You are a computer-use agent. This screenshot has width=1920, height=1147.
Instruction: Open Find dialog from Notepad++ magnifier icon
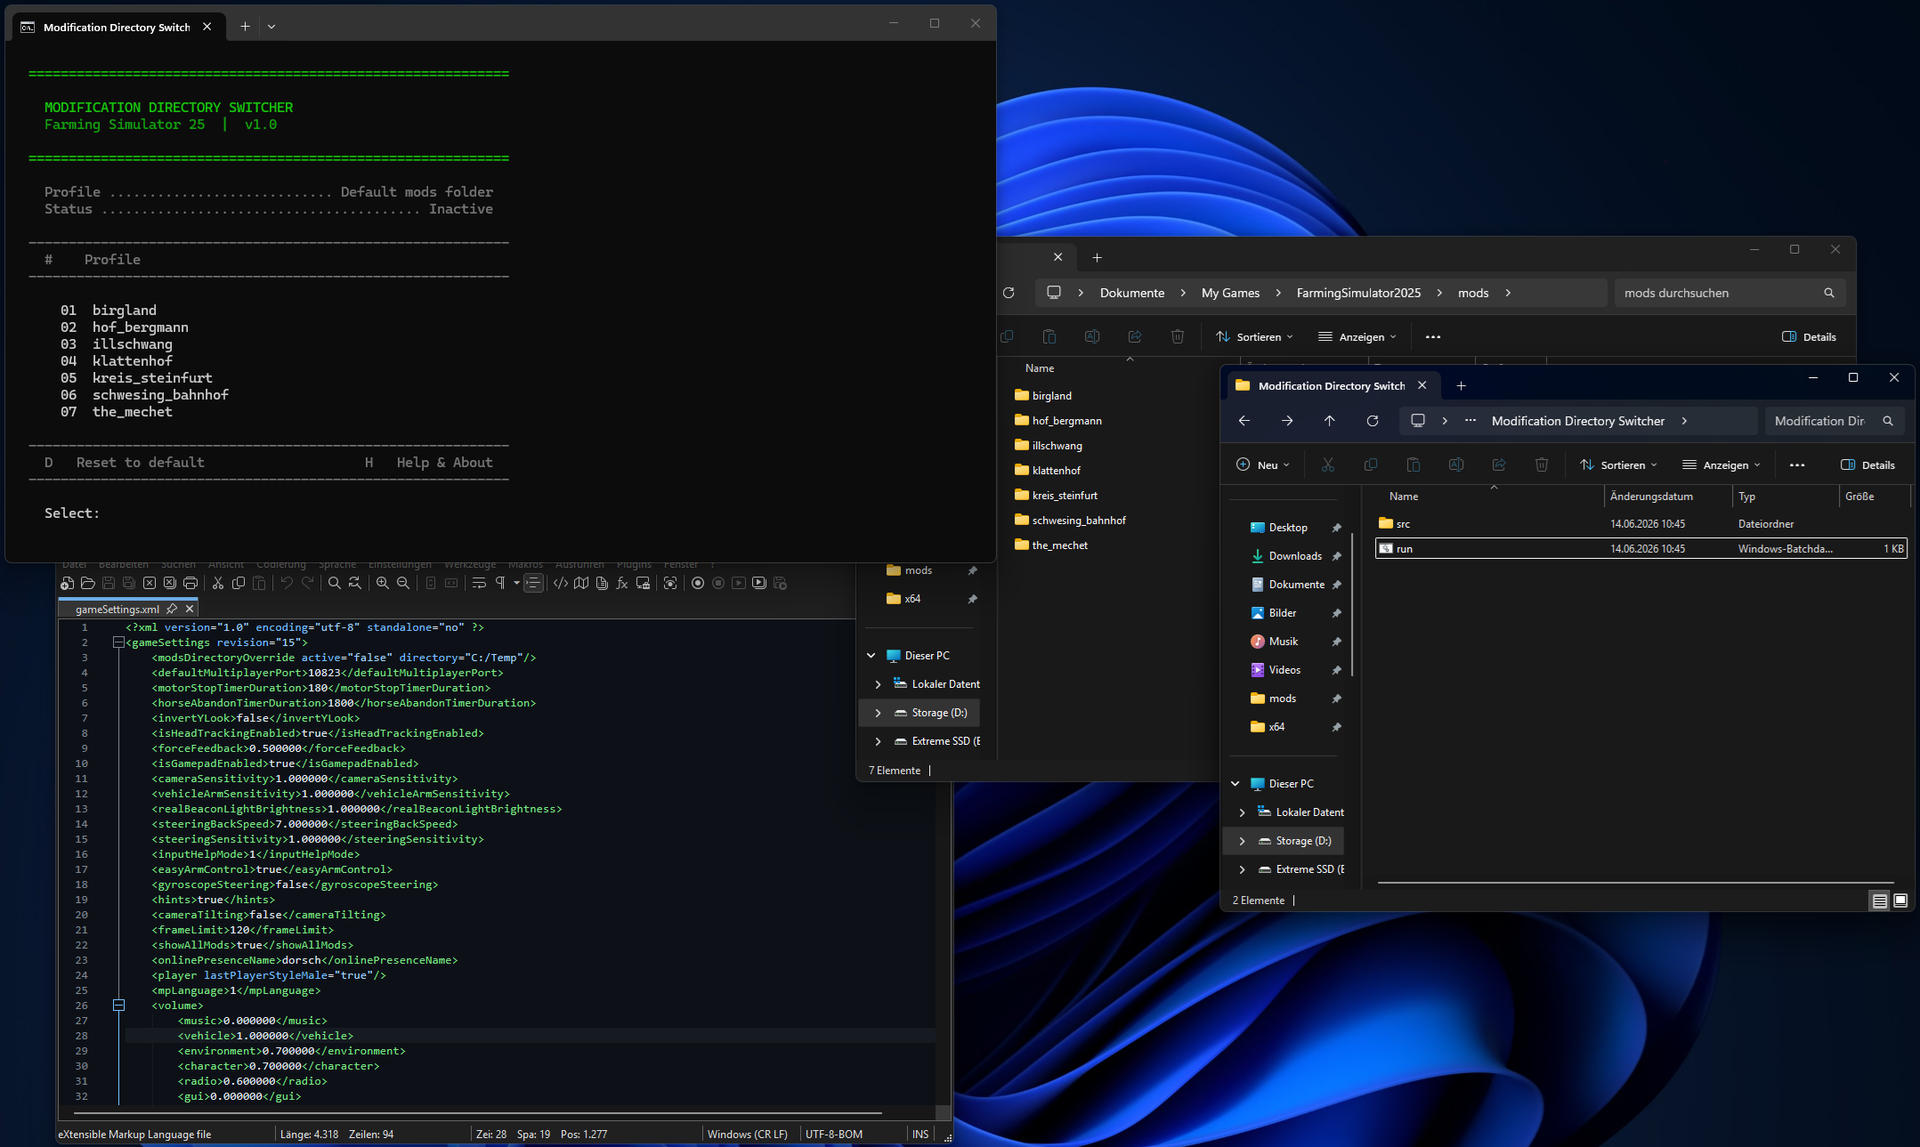[x=334, y=583]
